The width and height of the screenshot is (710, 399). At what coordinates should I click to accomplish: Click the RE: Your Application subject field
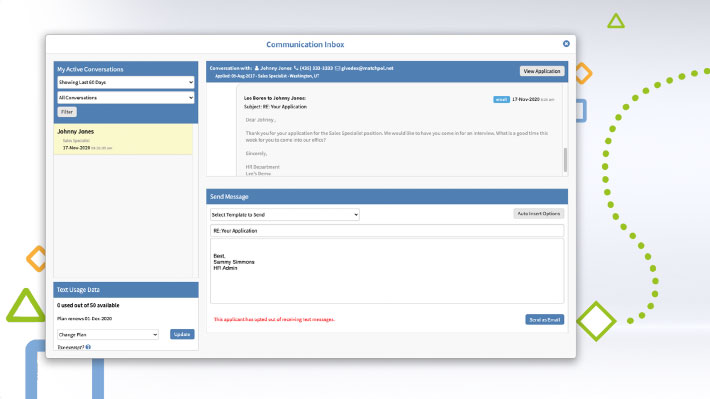pyautogui.click(x=387, y=231)
